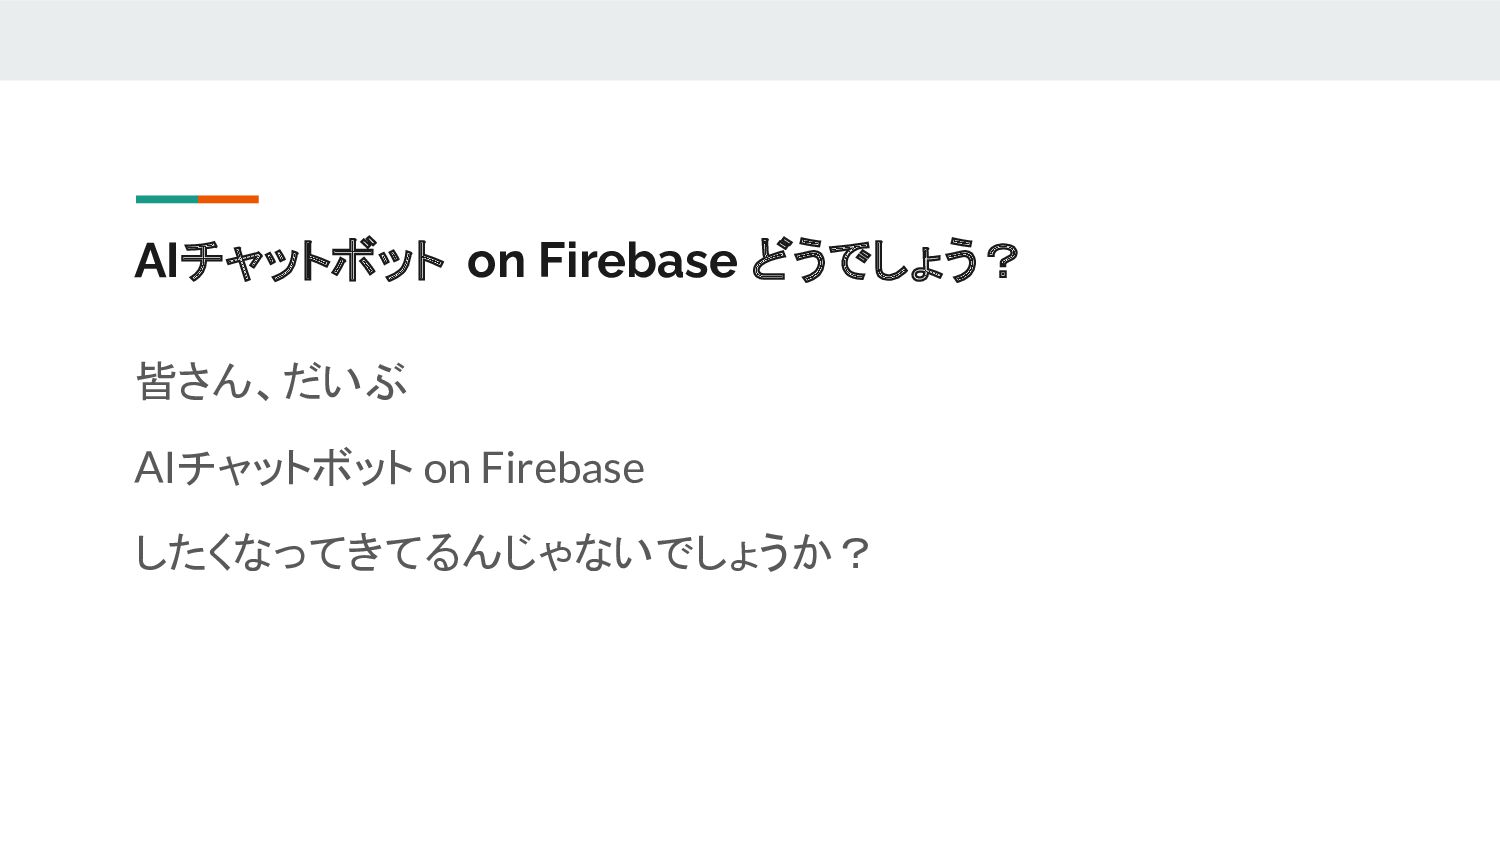Screen dimensions: 1500x844
Task: Click だいぶ in the first body line
Action: [345, 381]
